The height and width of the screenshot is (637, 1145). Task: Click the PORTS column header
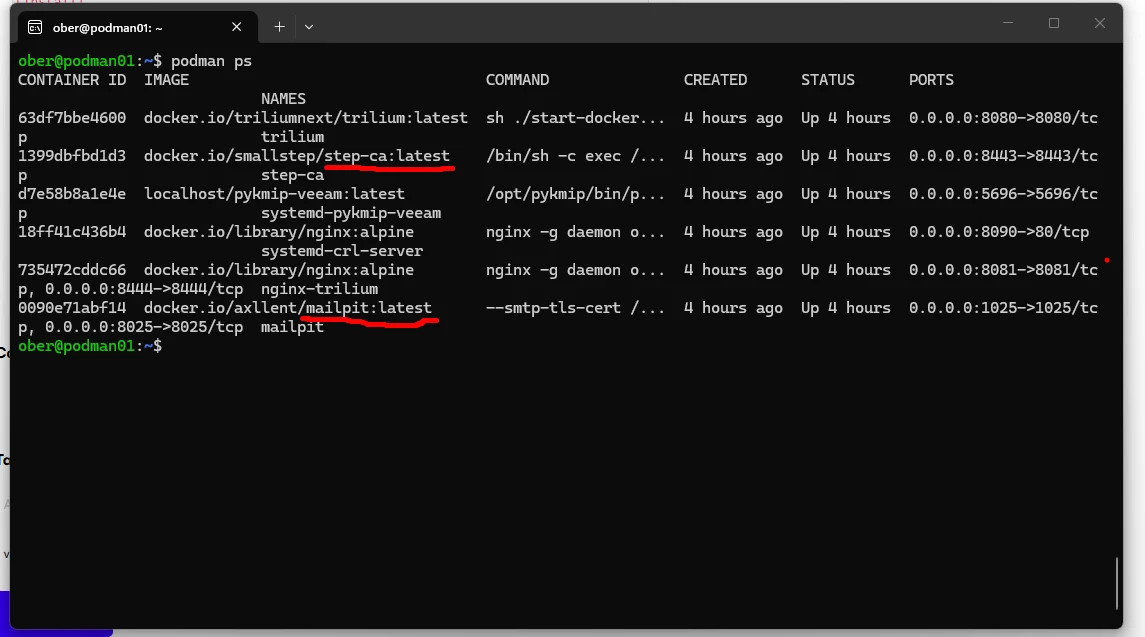[x=931, y=80]
